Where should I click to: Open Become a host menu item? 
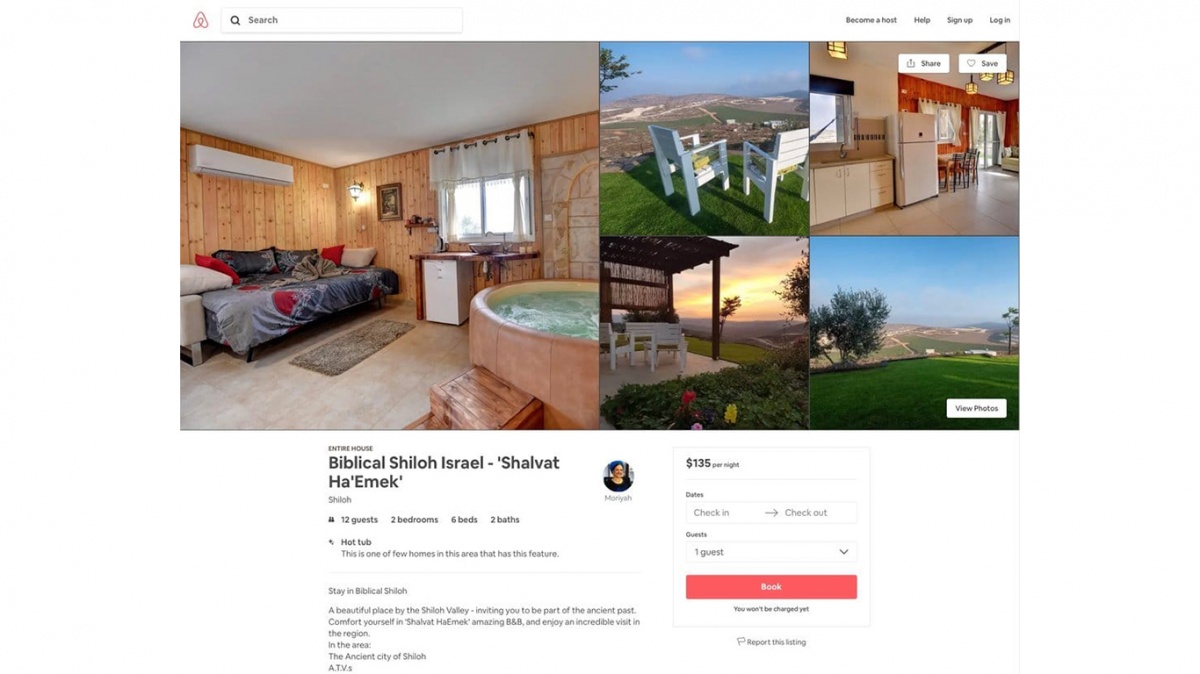(x=871, y=20)
